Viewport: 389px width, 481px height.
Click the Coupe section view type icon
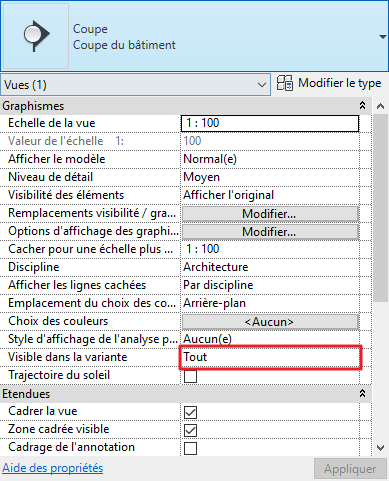click(x=36, y=35)
